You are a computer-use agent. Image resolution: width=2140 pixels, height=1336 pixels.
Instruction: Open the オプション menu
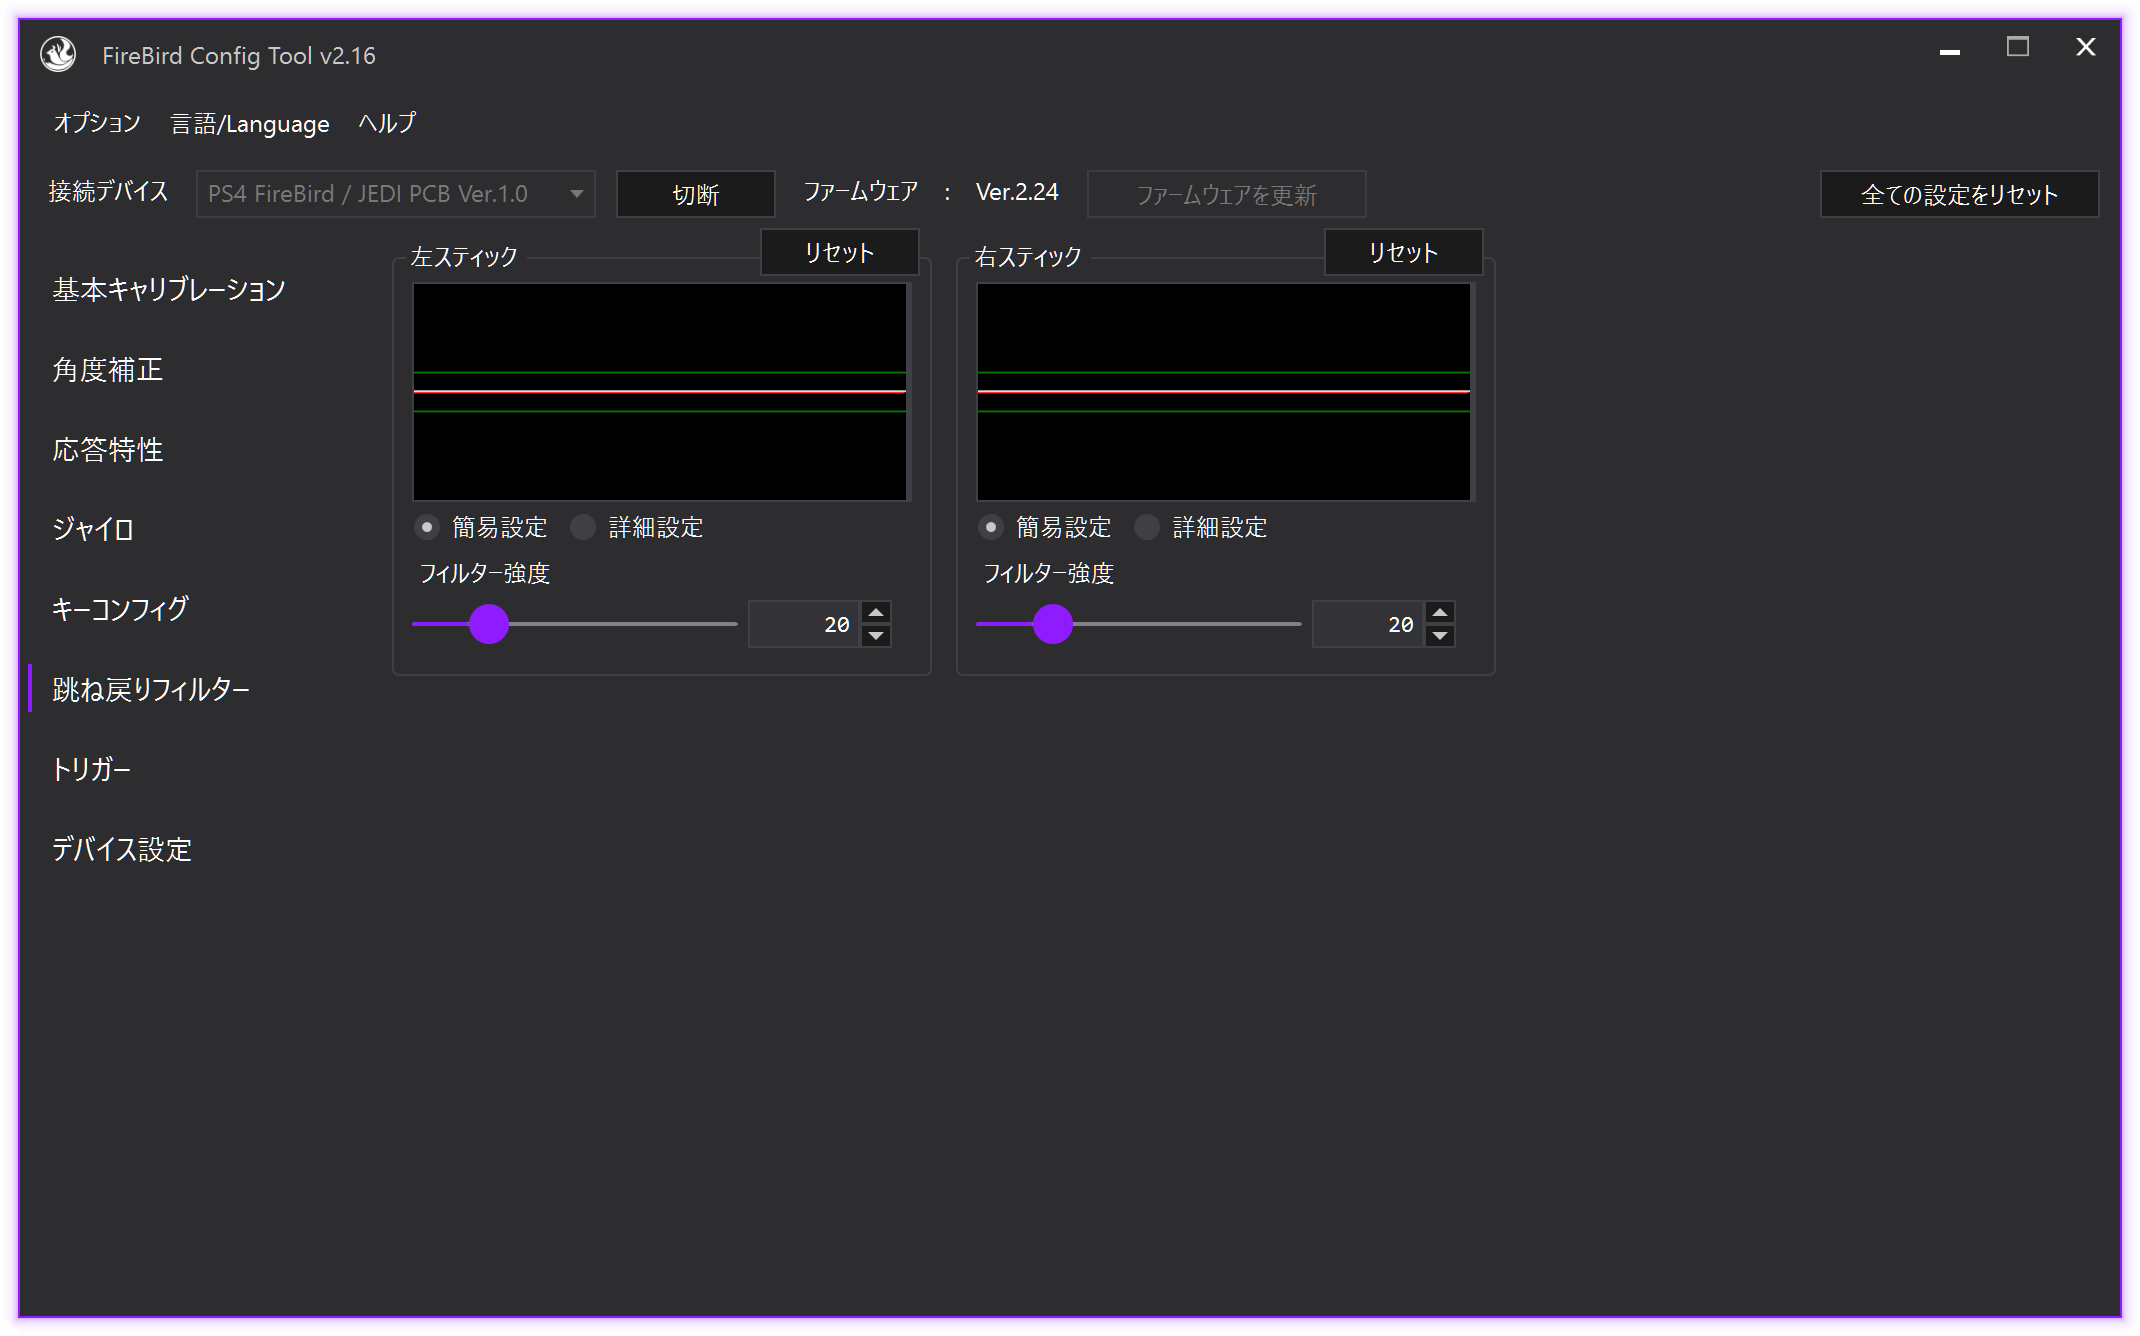click(97, 123)
